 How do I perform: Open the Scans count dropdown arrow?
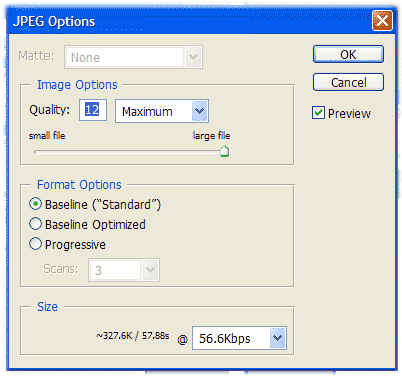coord(150,270)
